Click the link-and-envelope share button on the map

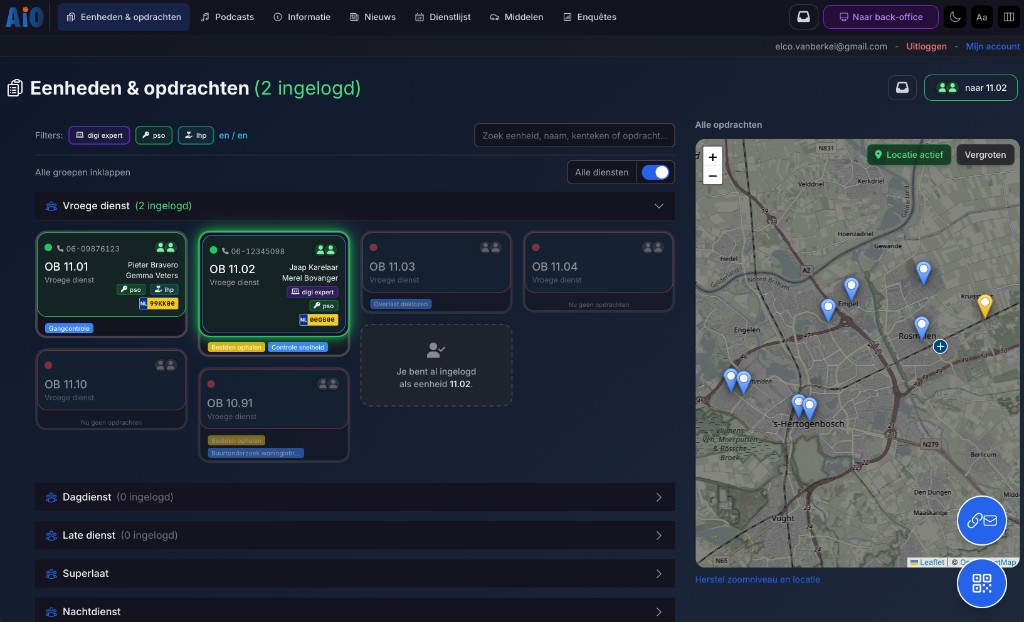pos(981,520)
